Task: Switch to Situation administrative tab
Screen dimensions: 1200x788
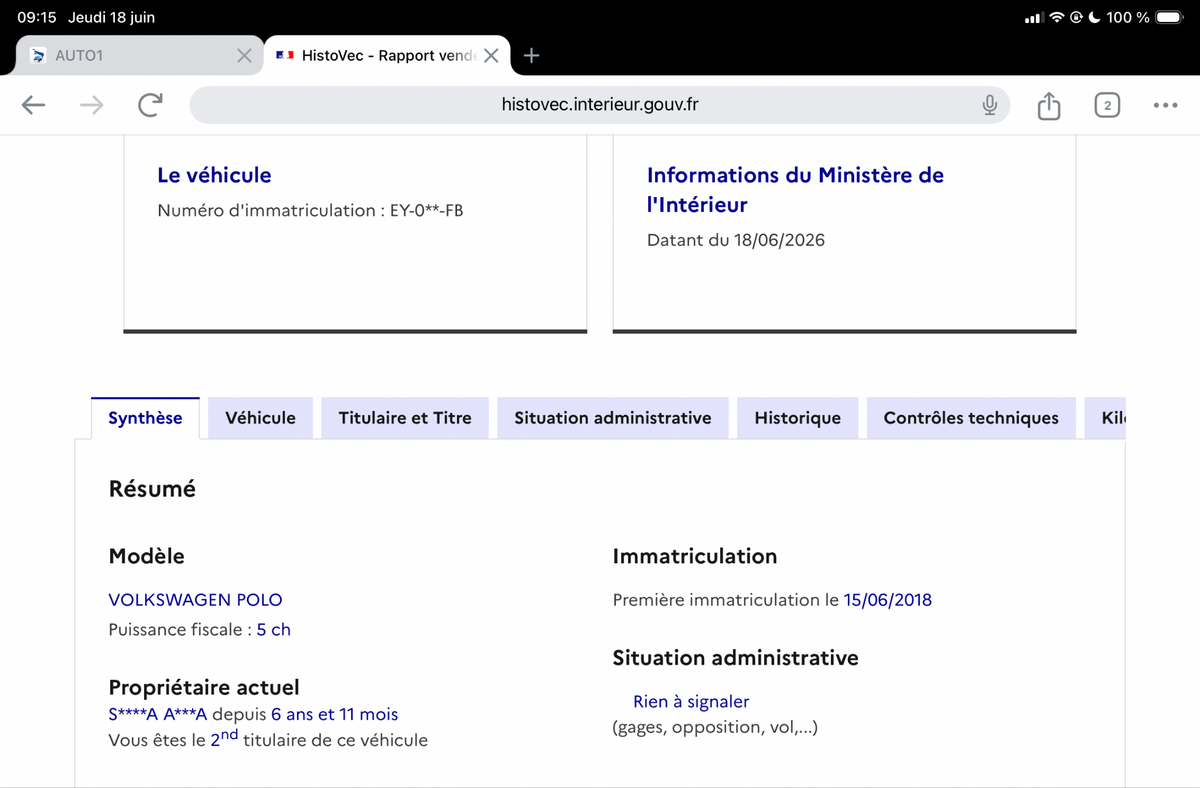Action: point(613,418)
